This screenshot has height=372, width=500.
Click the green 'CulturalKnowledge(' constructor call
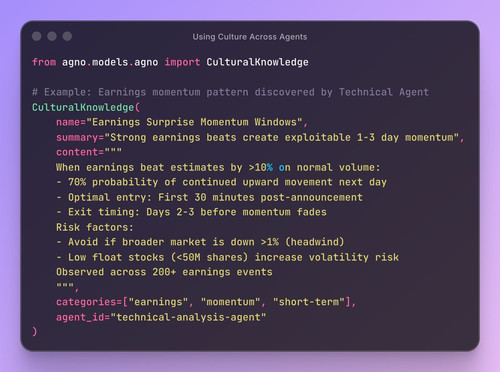[x=86, y=107]
